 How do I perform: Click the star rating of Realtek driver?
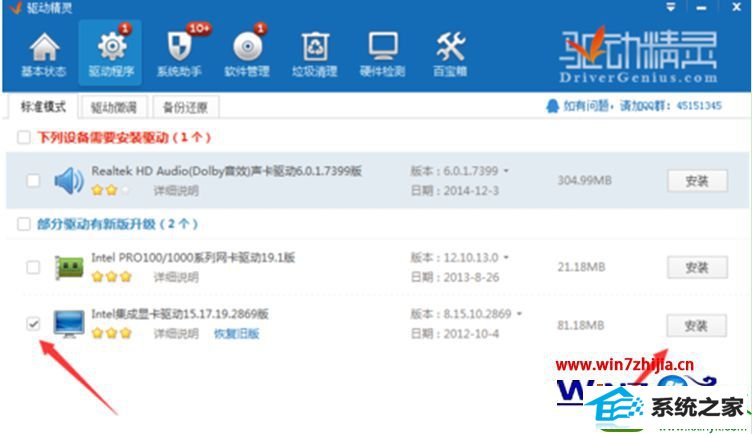pyautogui.click(x=110, y=190)
